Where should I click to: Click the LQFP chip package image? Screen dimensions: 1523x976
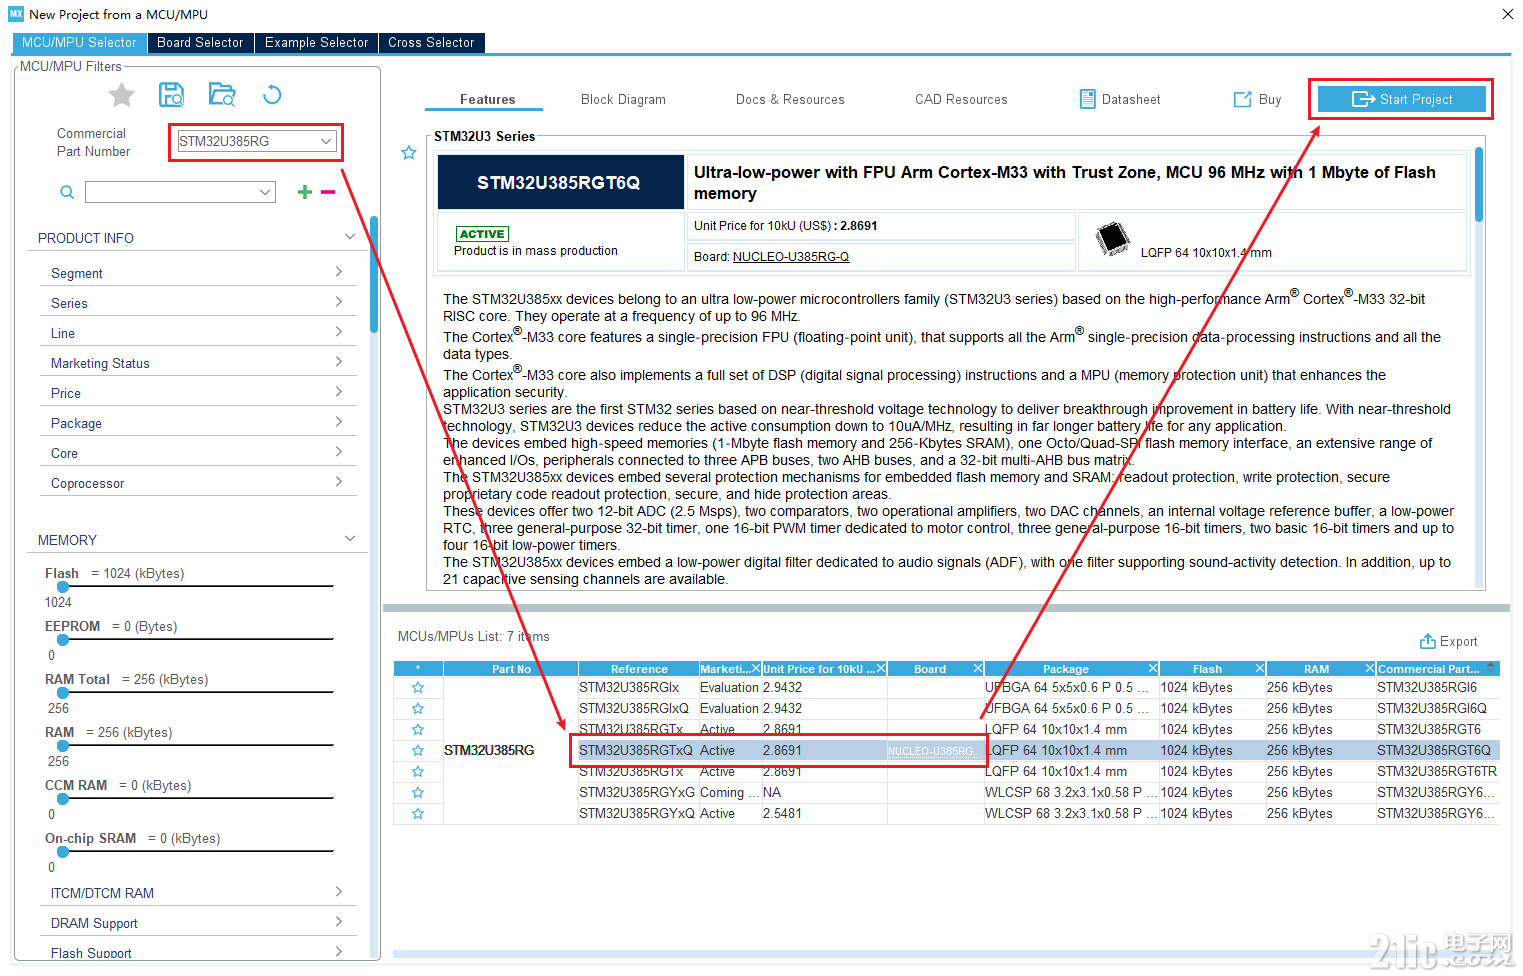coord(1112,239)
